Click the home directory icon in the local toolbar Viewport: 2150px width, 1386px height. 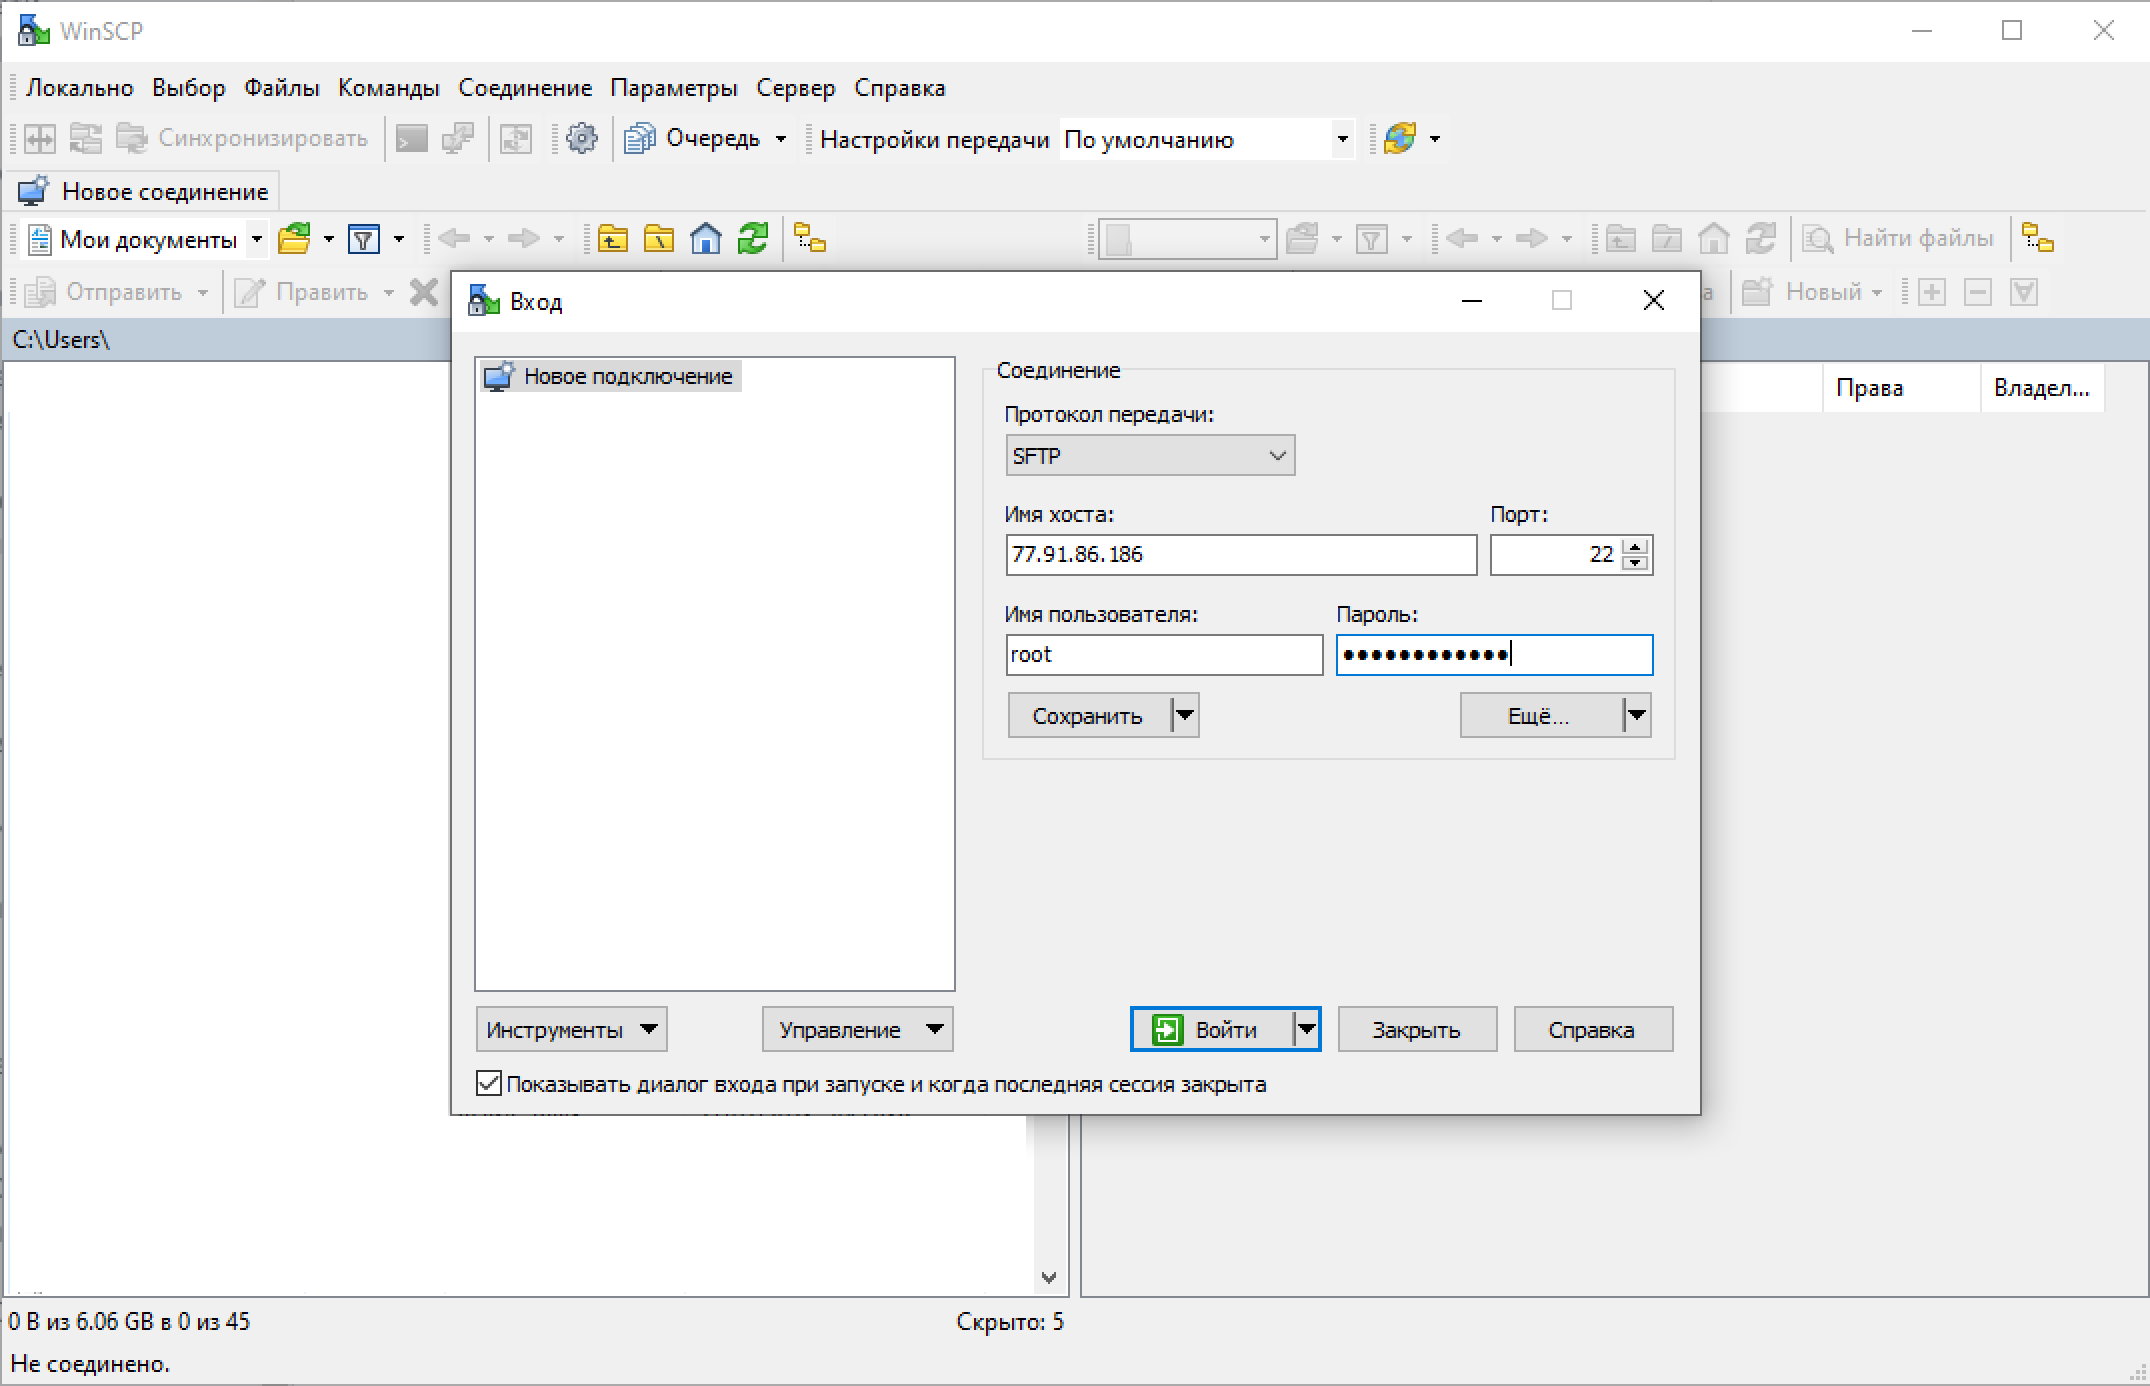(x=706, y=239)
